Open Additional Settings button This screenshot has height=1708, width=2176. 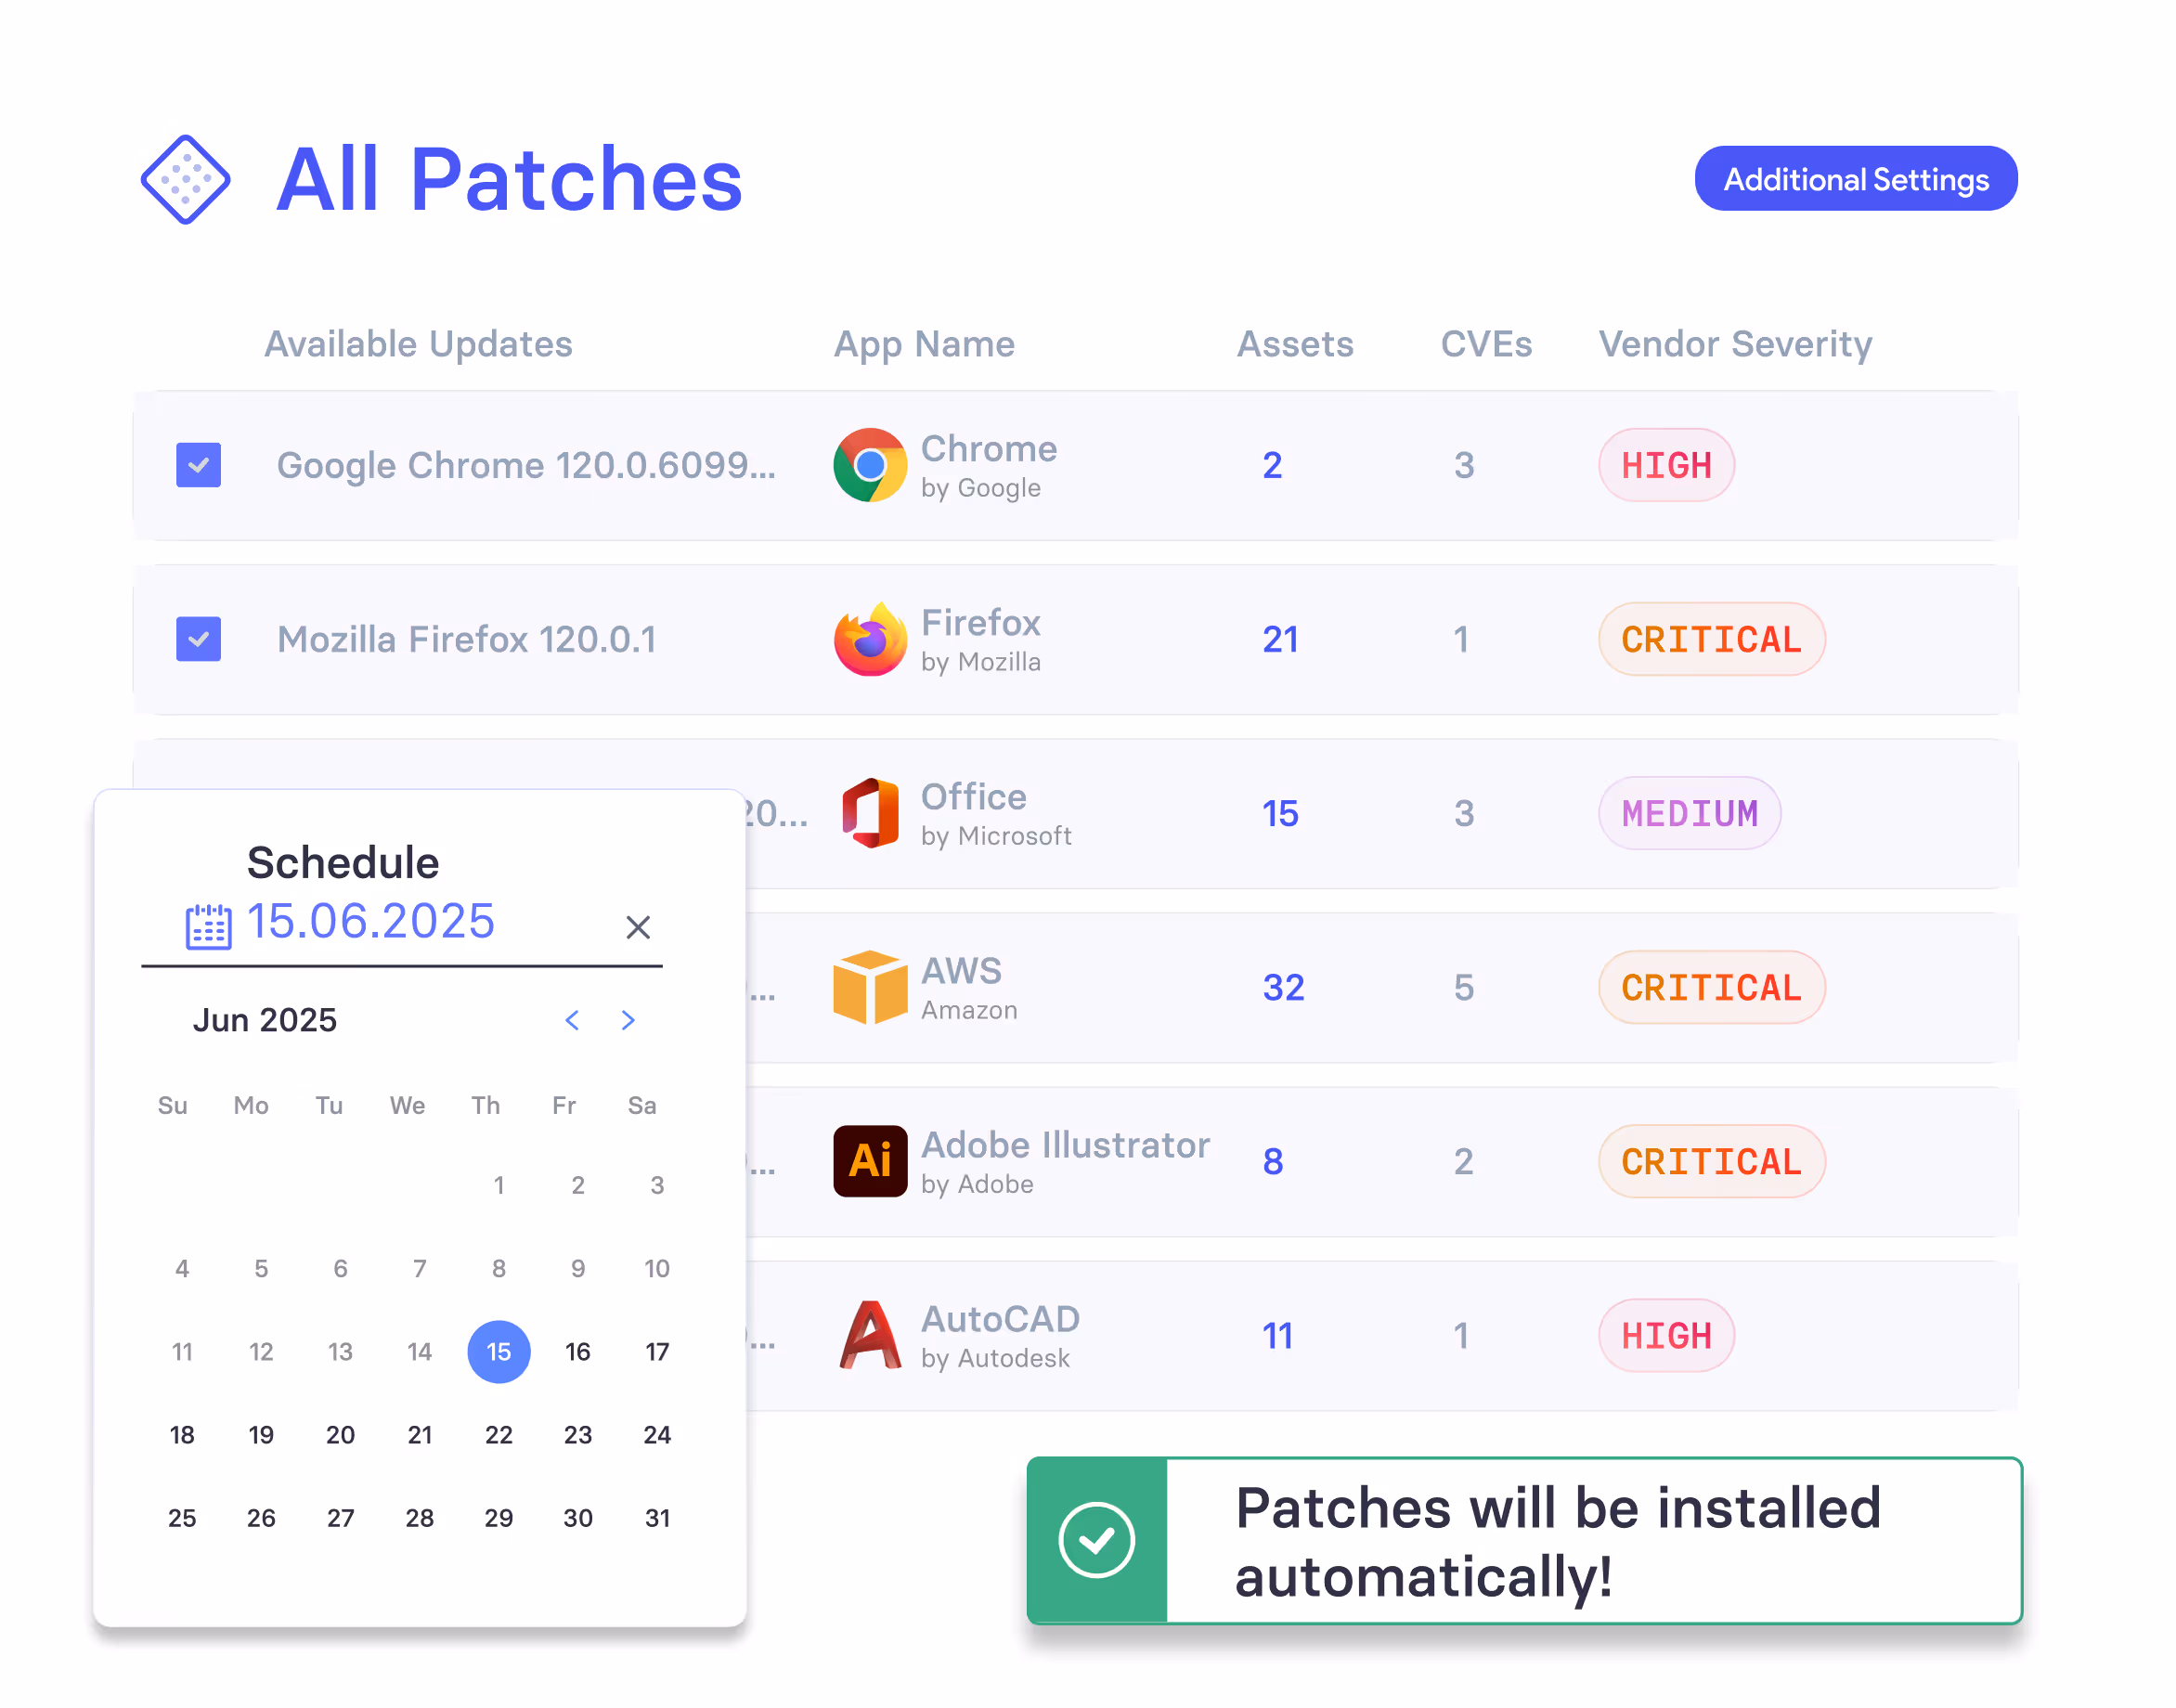[1855, 179]
